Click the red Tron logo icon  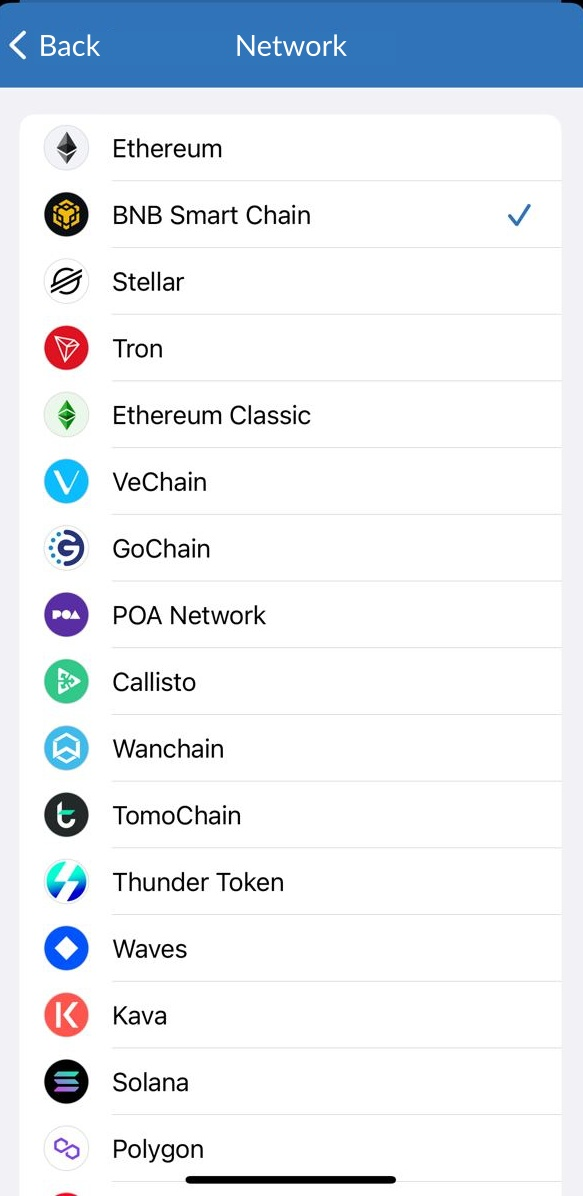click(65, 348)
